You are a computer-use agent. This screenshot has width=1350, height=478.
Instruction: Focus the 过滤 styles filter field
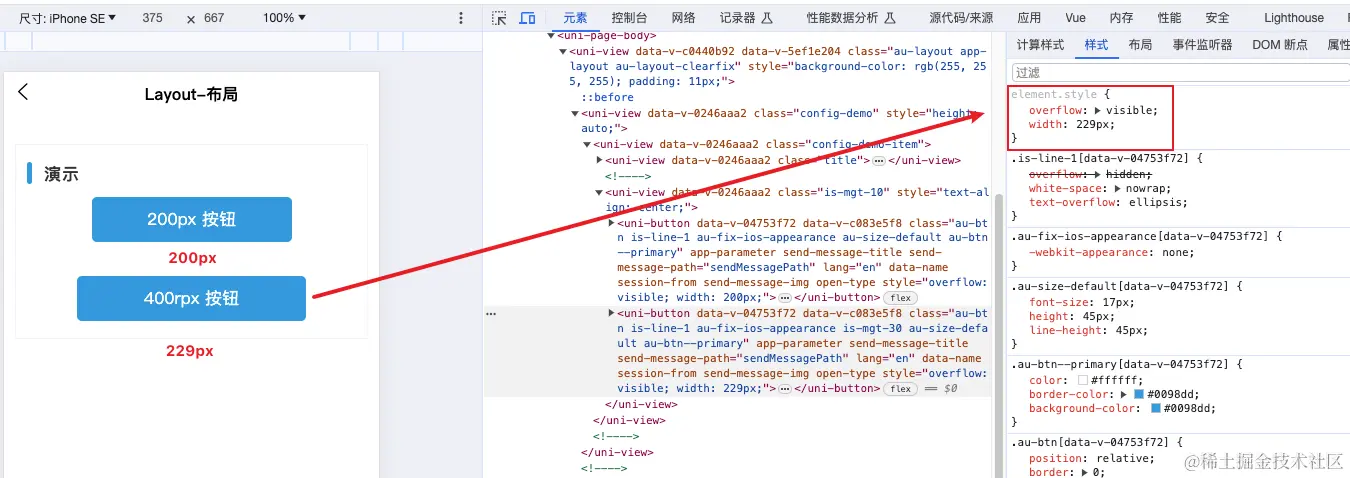click(1180, 72)
